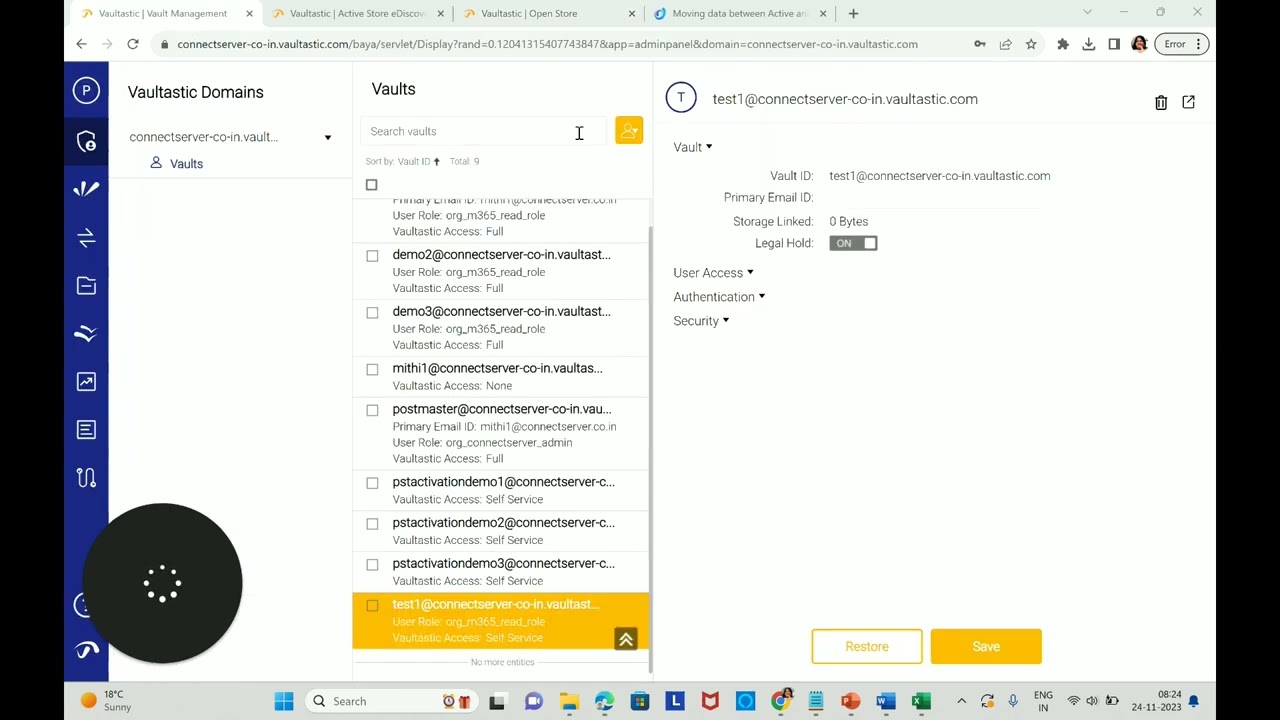Open Chrome side panel icon

[1114, 44]
